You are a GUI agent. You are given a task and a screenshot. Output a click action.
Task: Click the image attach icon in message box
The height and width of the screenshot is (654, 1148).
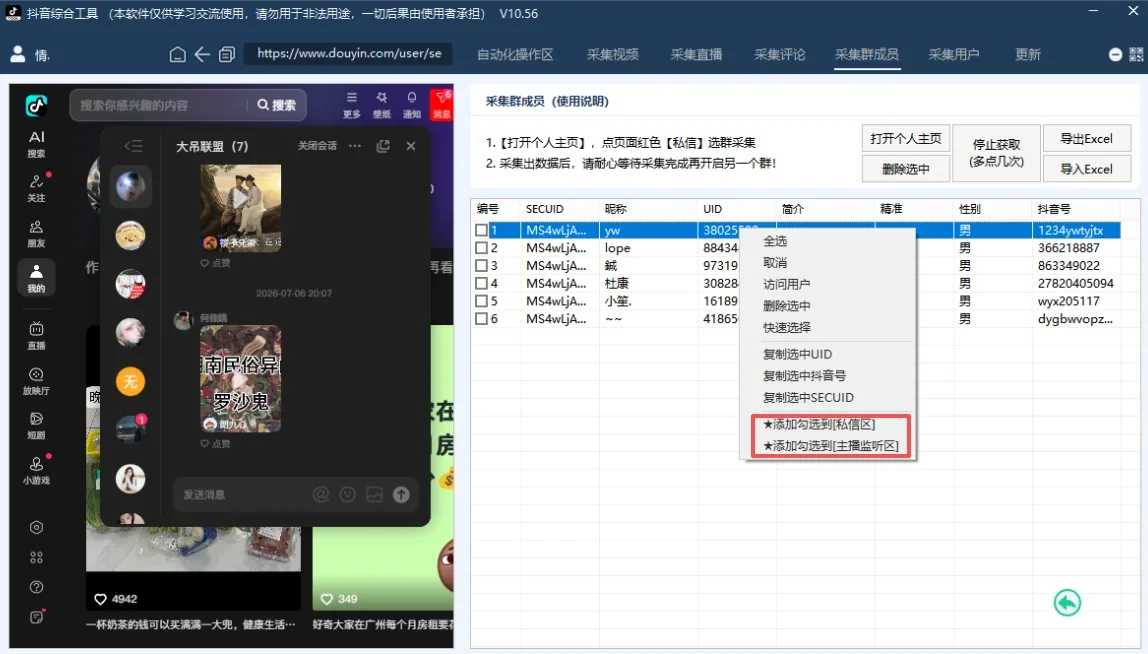pyautogui.click(x=375, y=494)
